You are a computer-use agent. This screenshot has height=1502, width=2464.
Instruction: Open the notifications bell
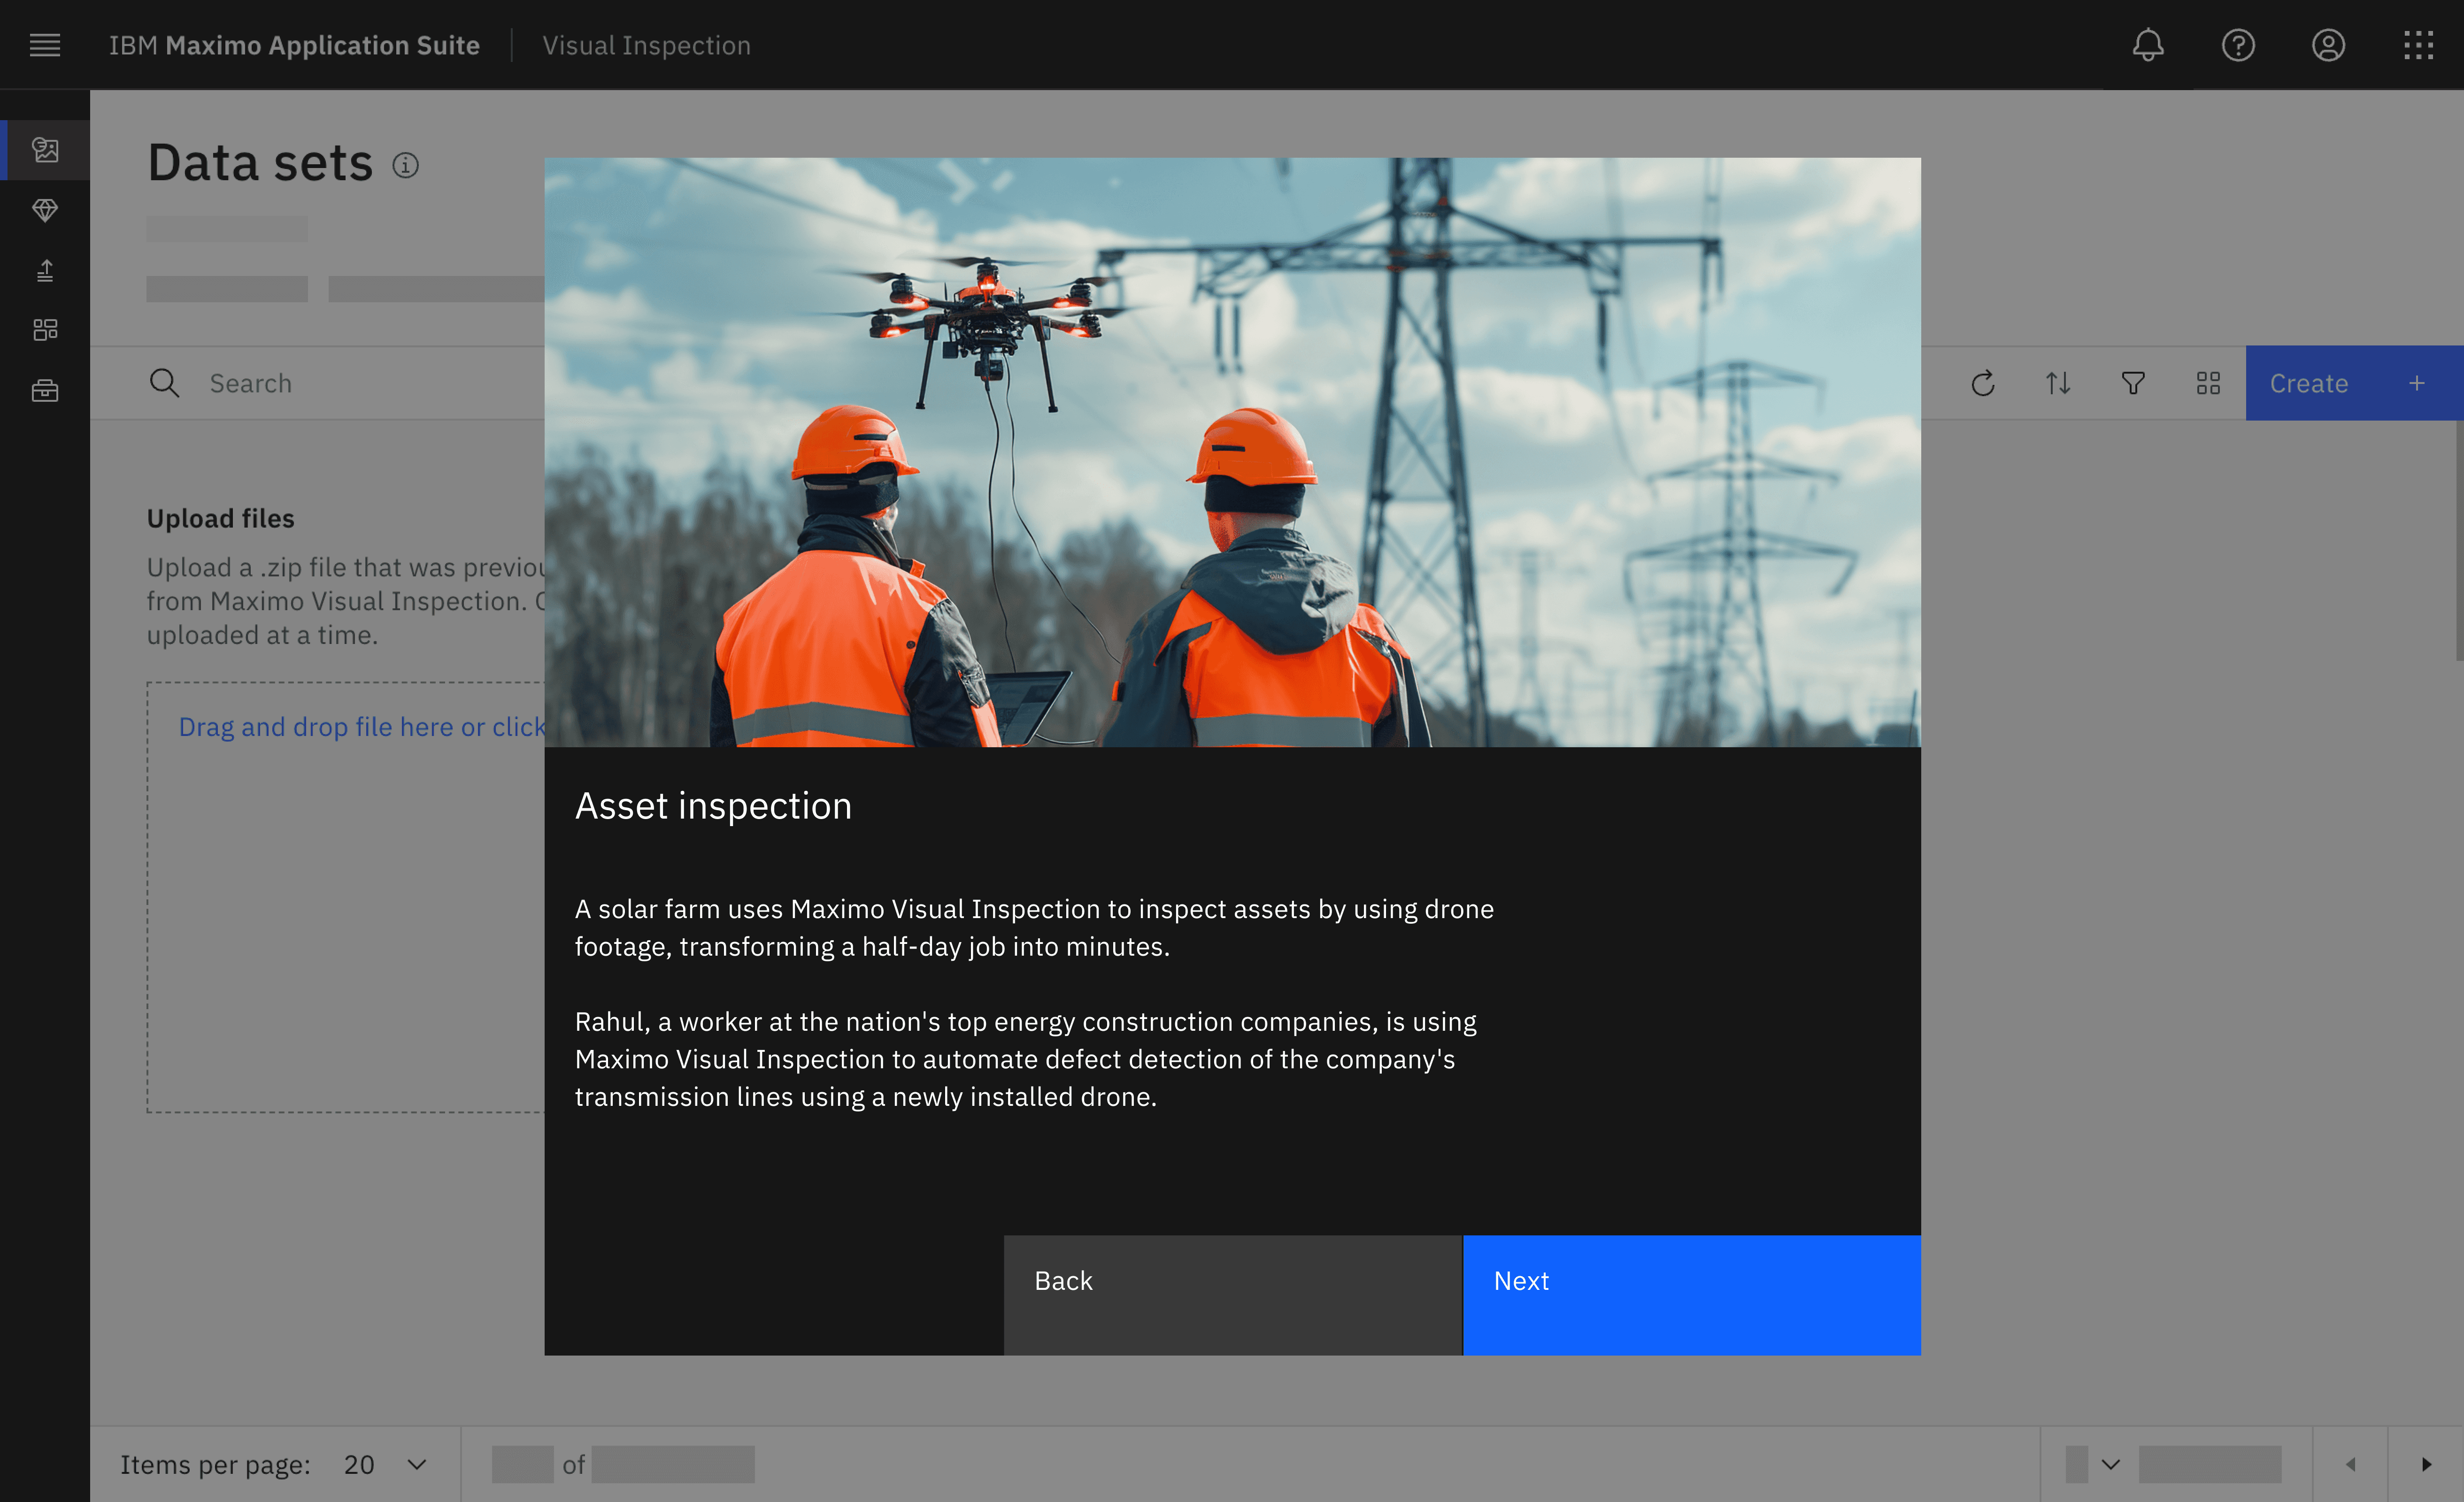tap(2147, 45)
